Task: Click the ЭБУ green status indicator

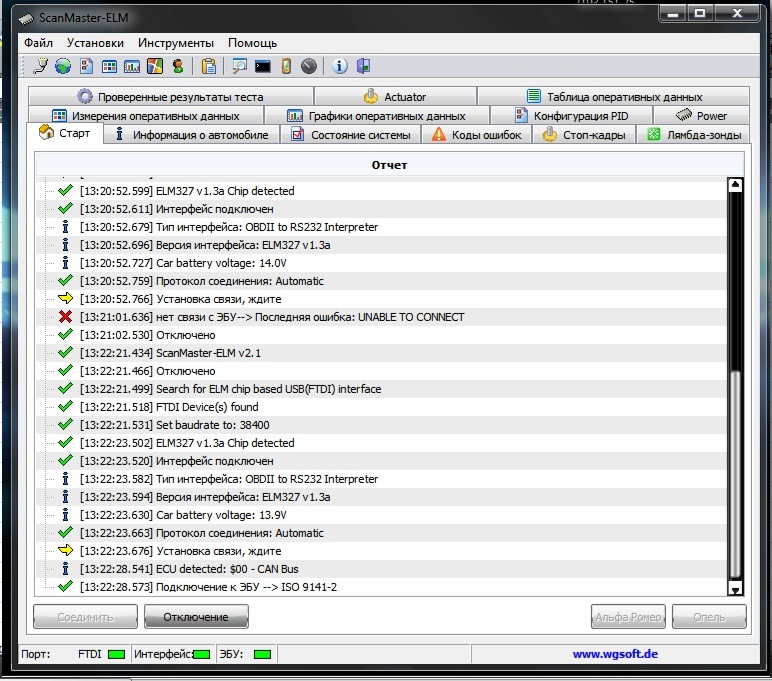Action: 262,654
